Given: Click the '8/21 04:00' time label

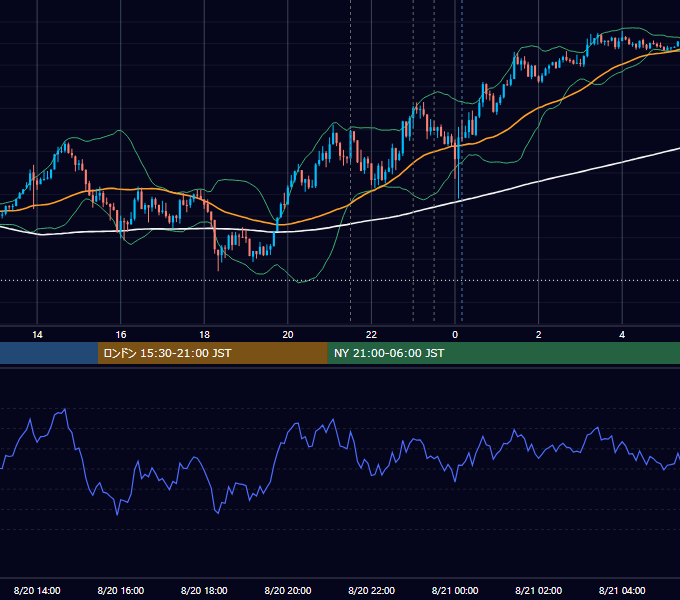Looking at the screenshot, I should click(622, 590).
